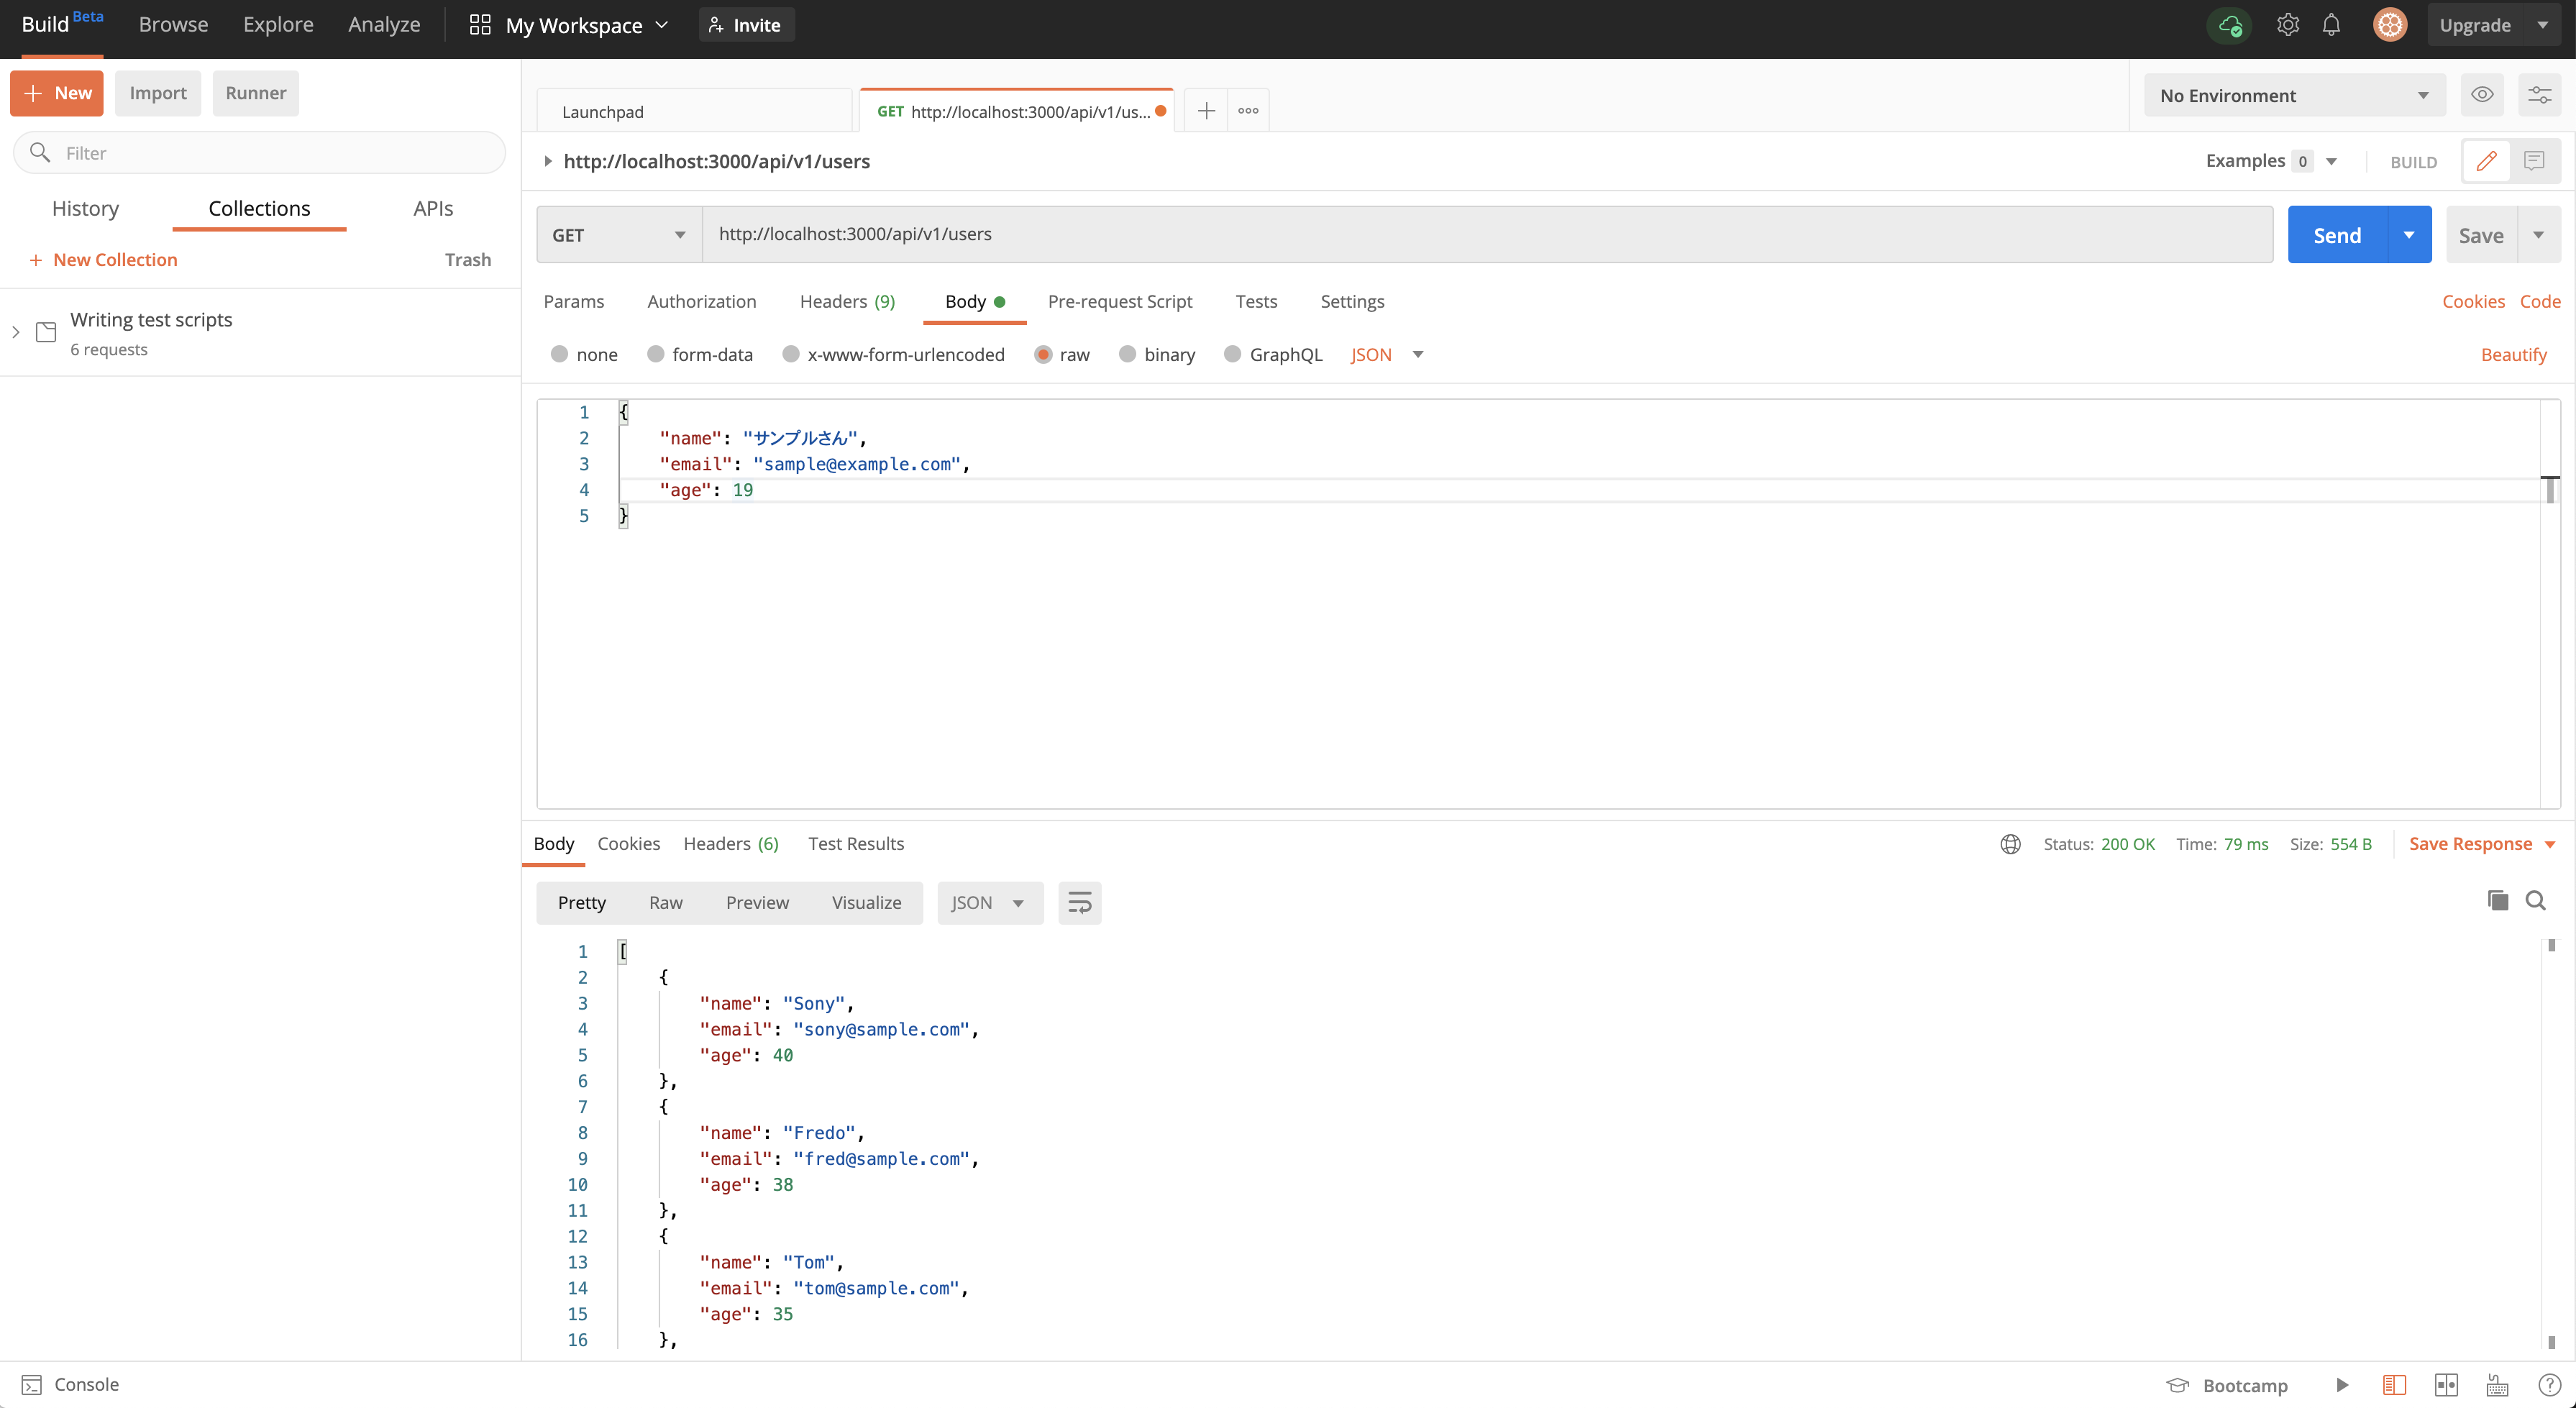This screenshot has width=2576, height=1408.
Task: Select the none body radio button
Action: click(559, 354)
